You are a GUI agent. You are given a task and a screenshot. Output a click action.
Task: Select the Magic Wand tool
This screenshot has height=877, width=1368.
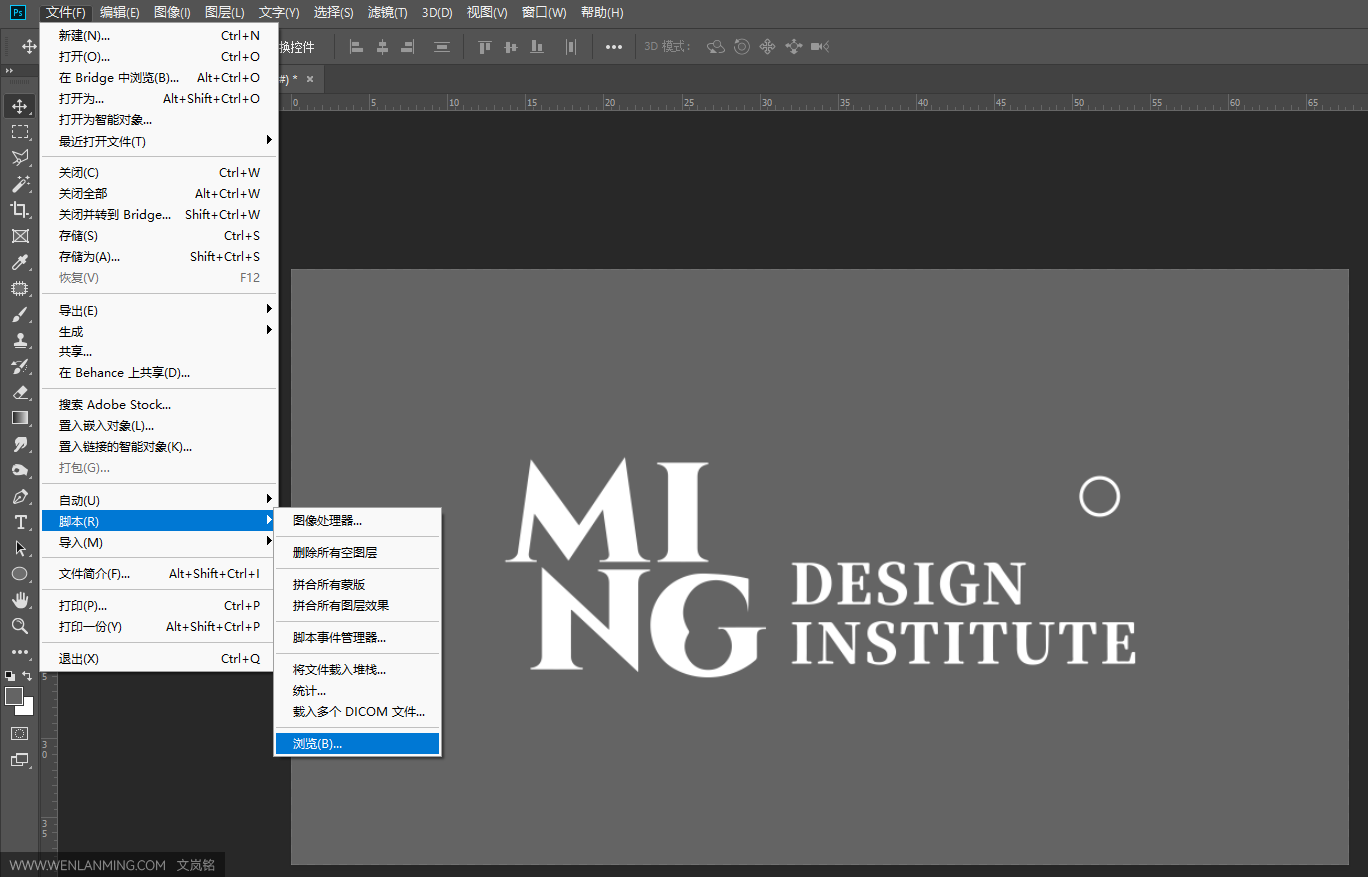point(20,184)
